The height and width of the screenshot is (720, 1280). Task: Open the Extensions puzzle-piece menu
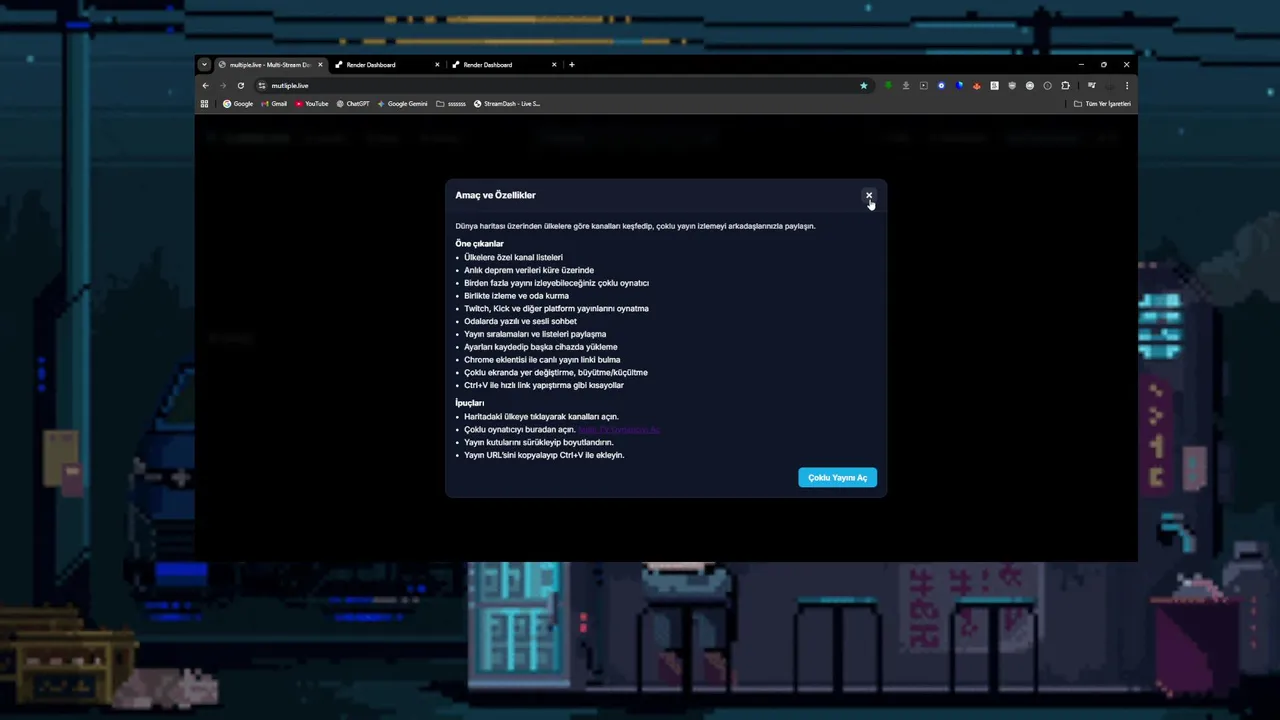click(1066, 86)
